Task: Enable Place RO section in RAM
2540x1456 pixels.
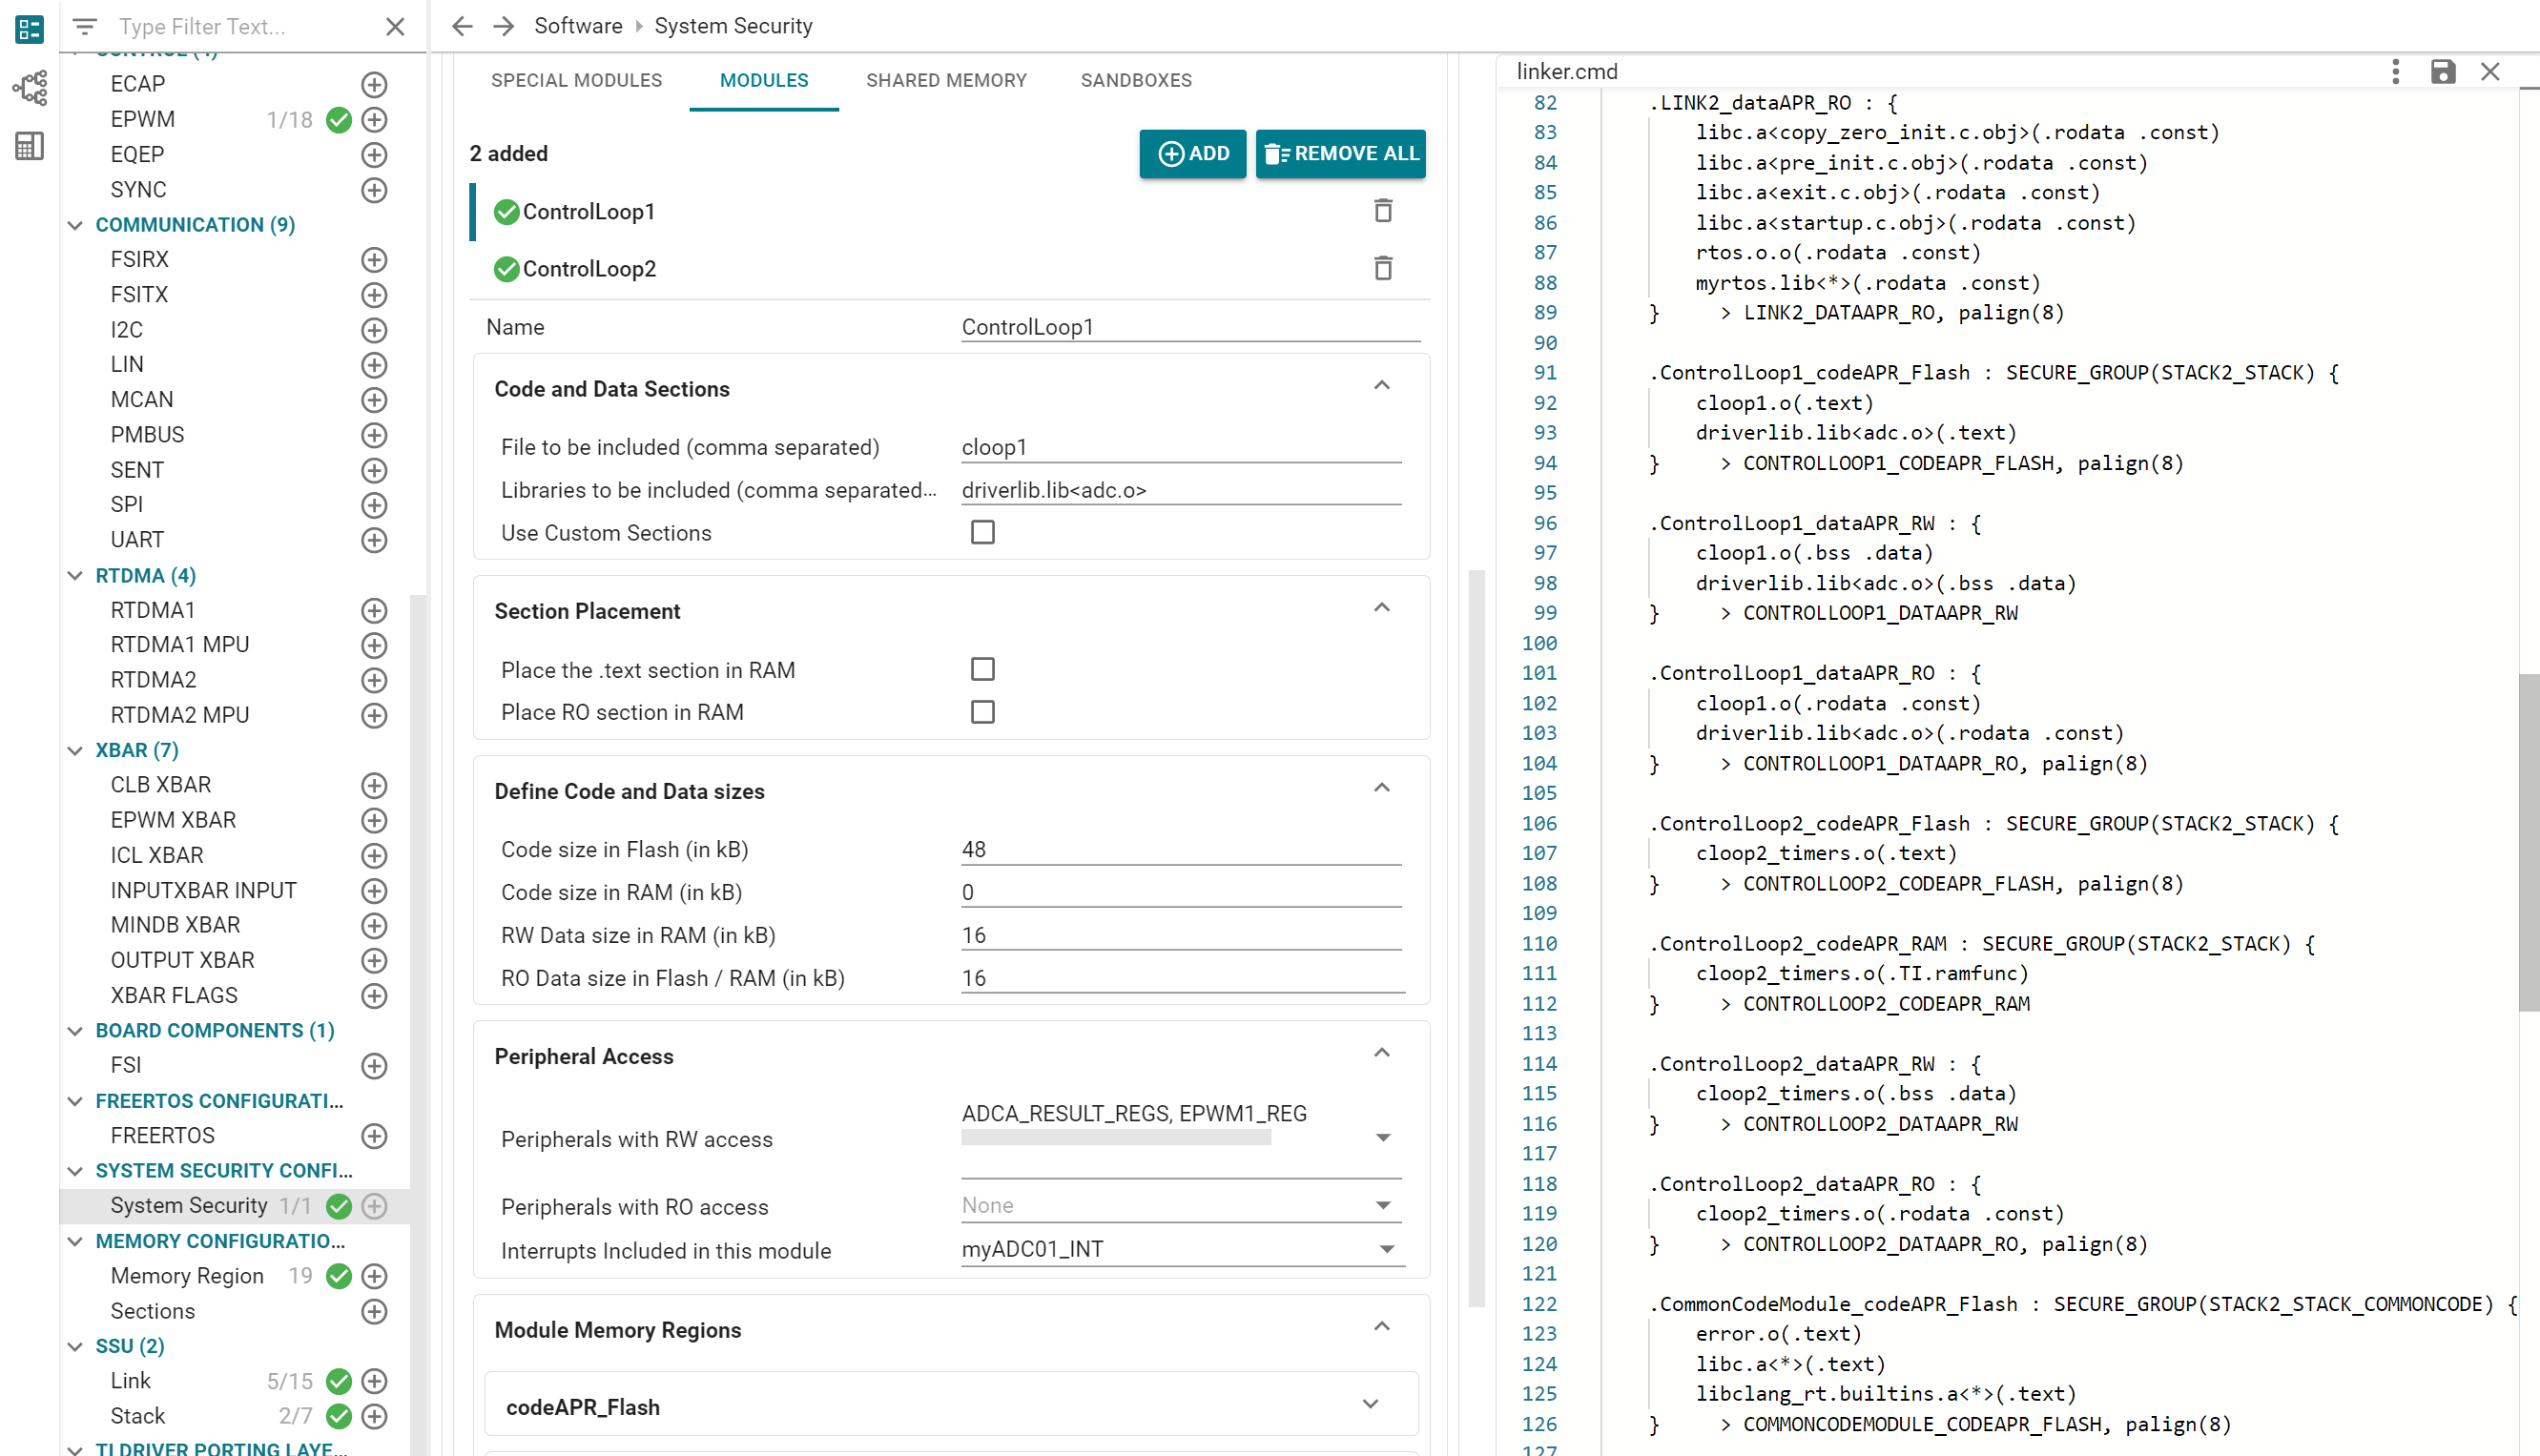Action: pyautogui.click(x=982, y=711)
